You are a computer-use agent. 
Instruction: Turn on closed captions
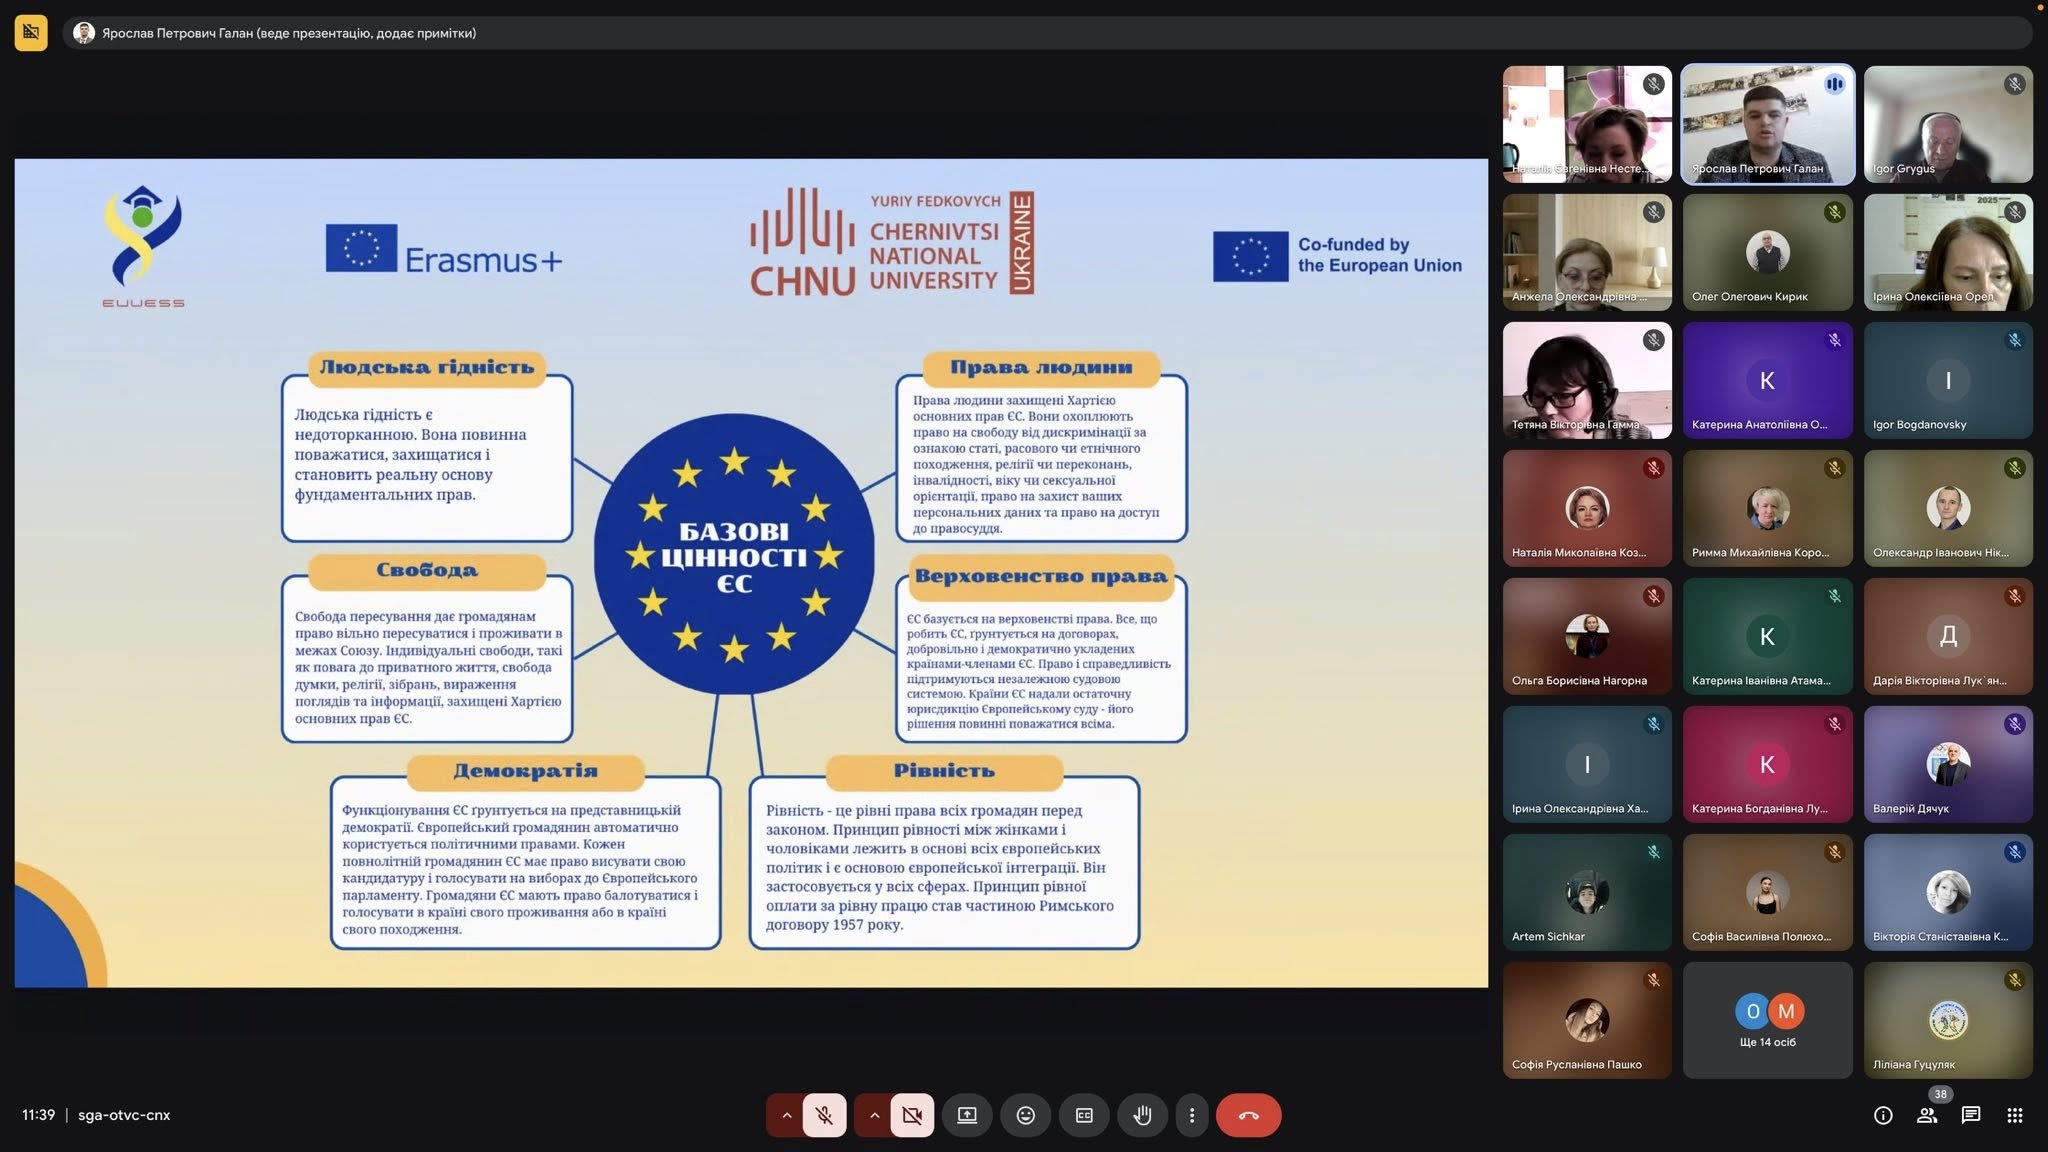click(x=1084, y=1115)
